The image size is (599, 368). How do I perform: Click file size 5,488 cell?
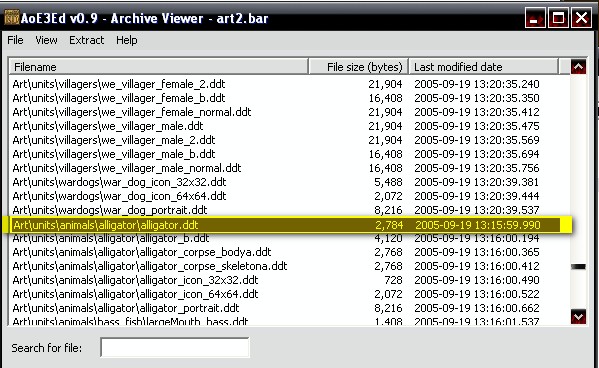(x=388, y=182)
